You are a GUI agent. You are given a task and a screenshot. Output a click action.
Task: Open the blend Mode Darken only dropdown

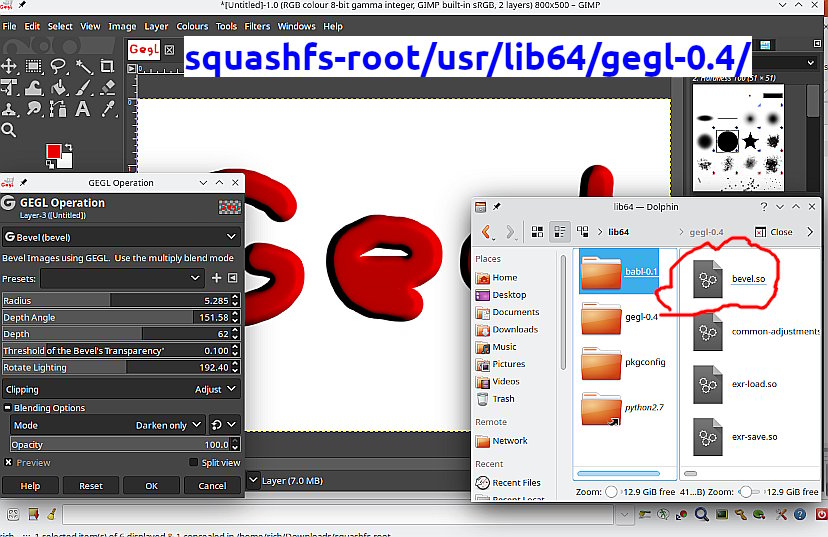(x=108, y=425)
